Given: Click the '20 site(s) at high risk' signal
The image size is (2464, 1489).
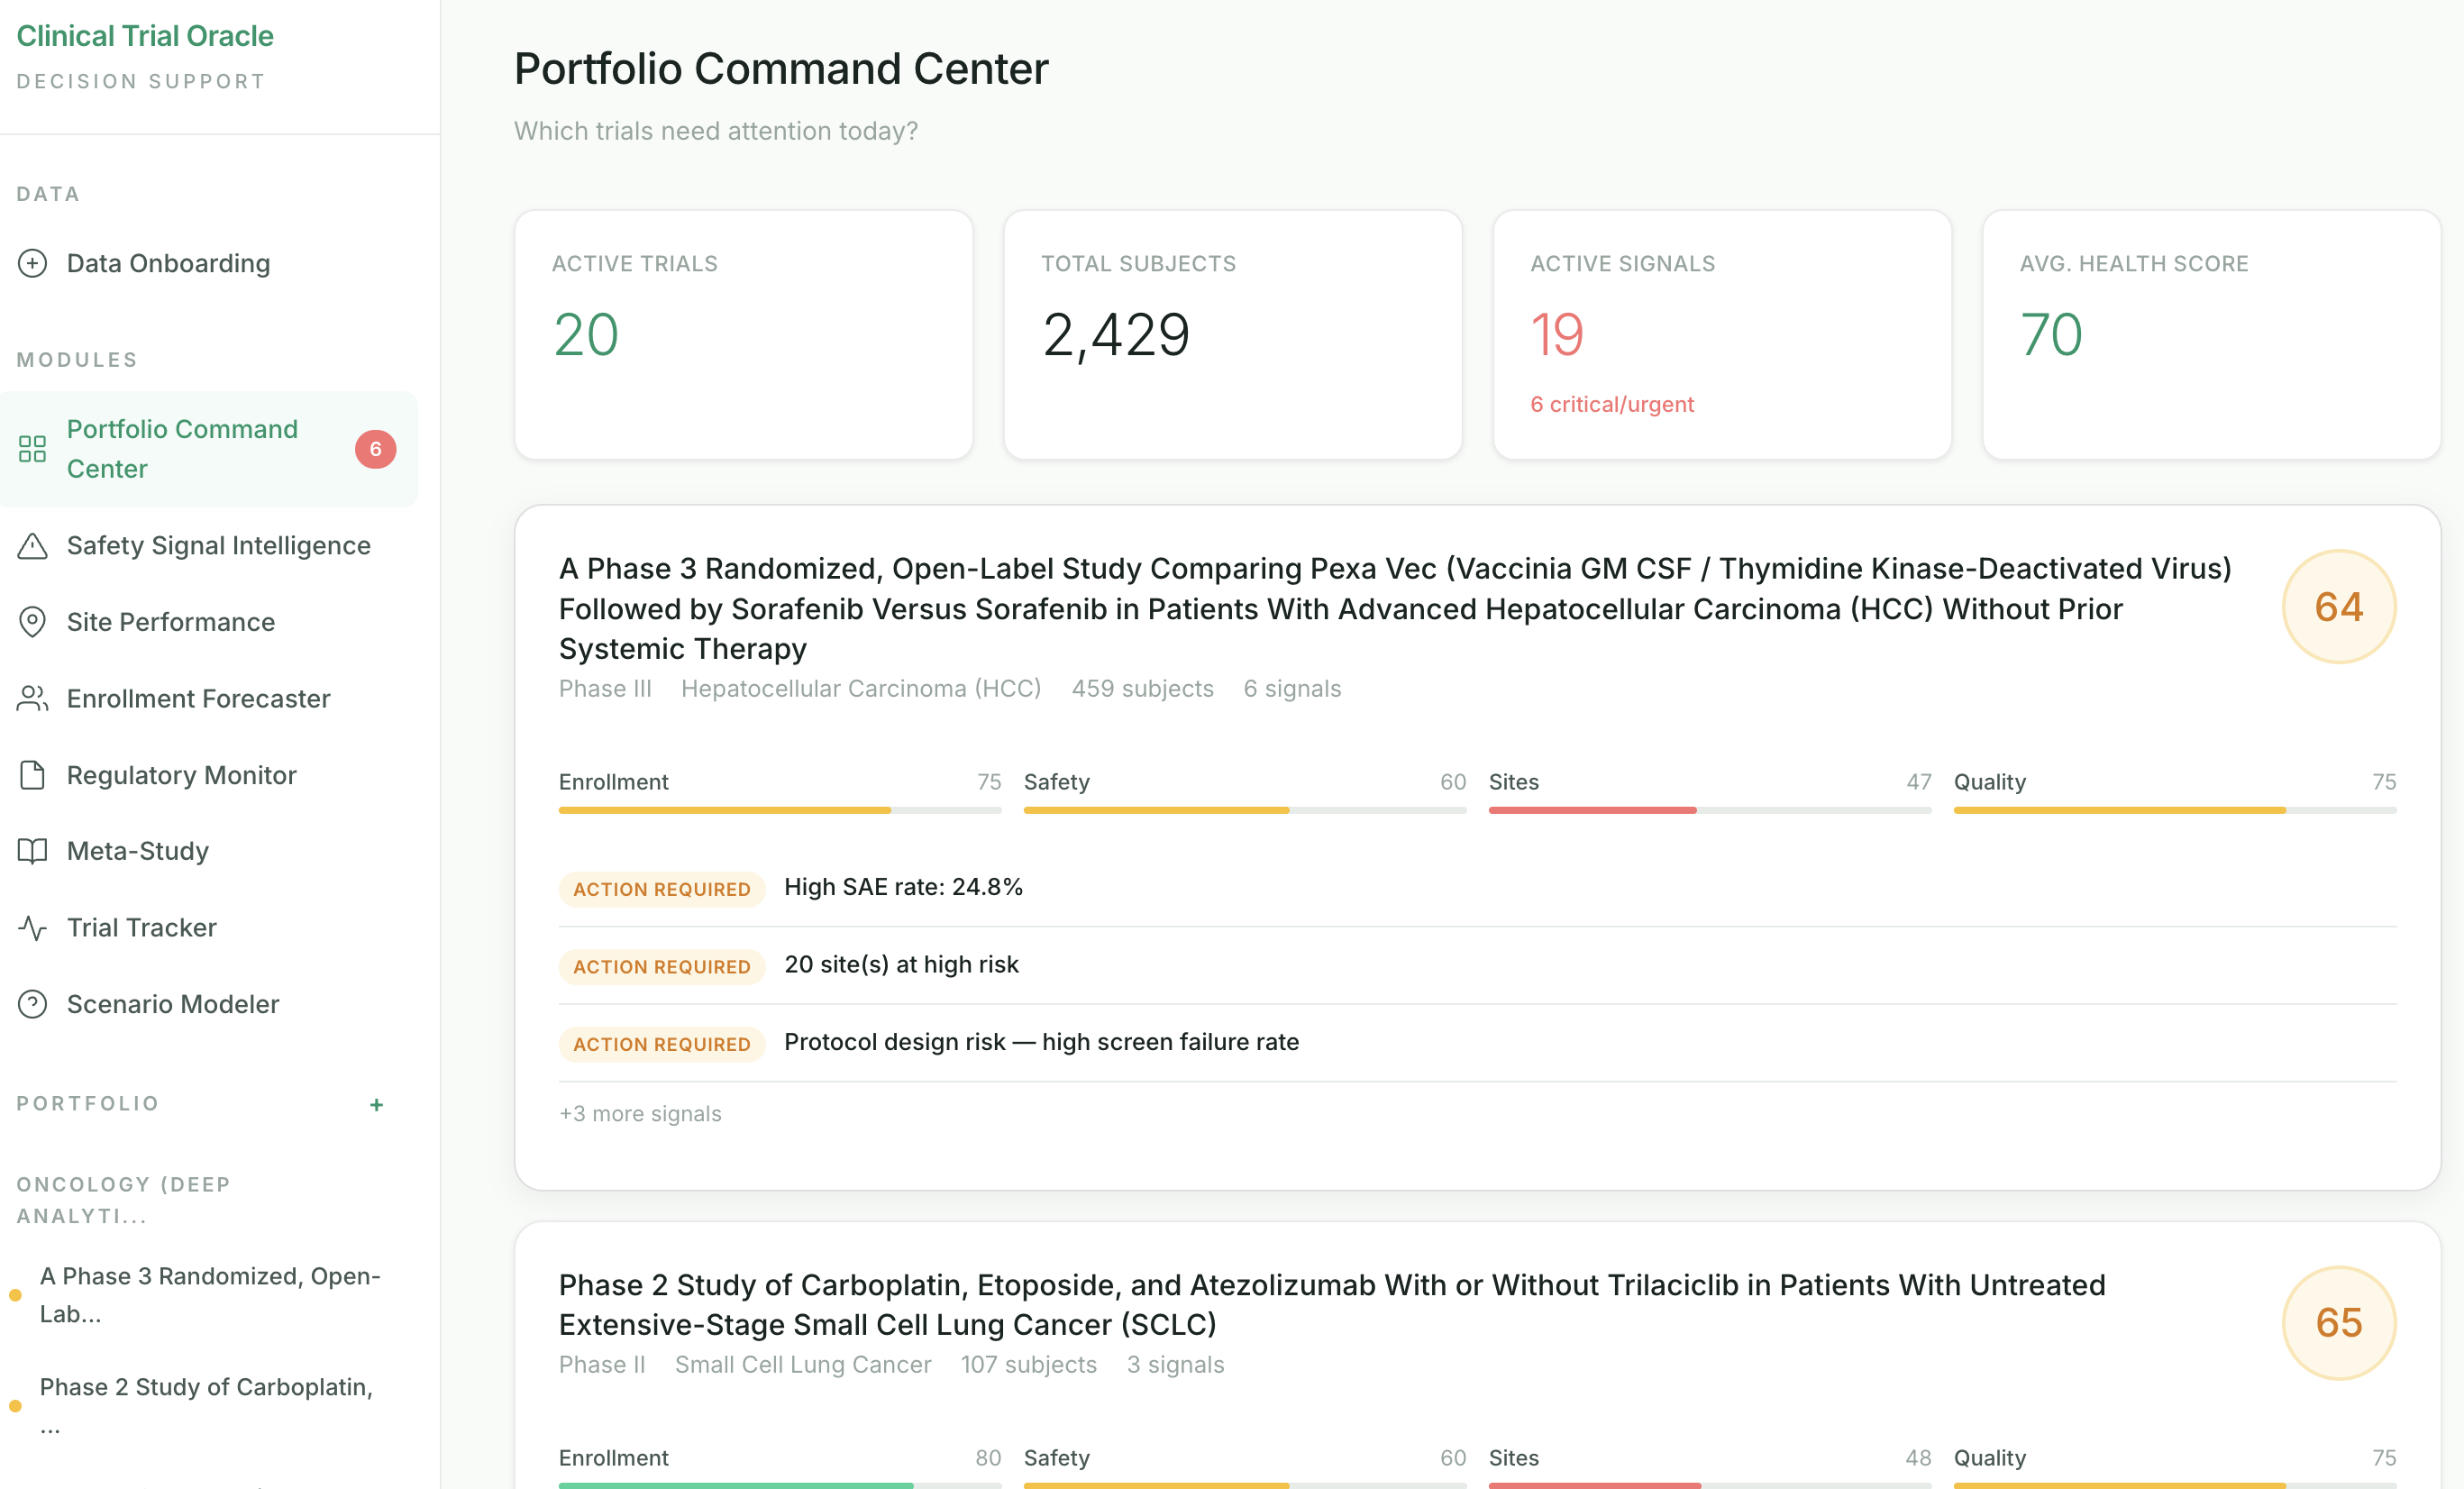Looking at the screenshot, I should 901,964.
